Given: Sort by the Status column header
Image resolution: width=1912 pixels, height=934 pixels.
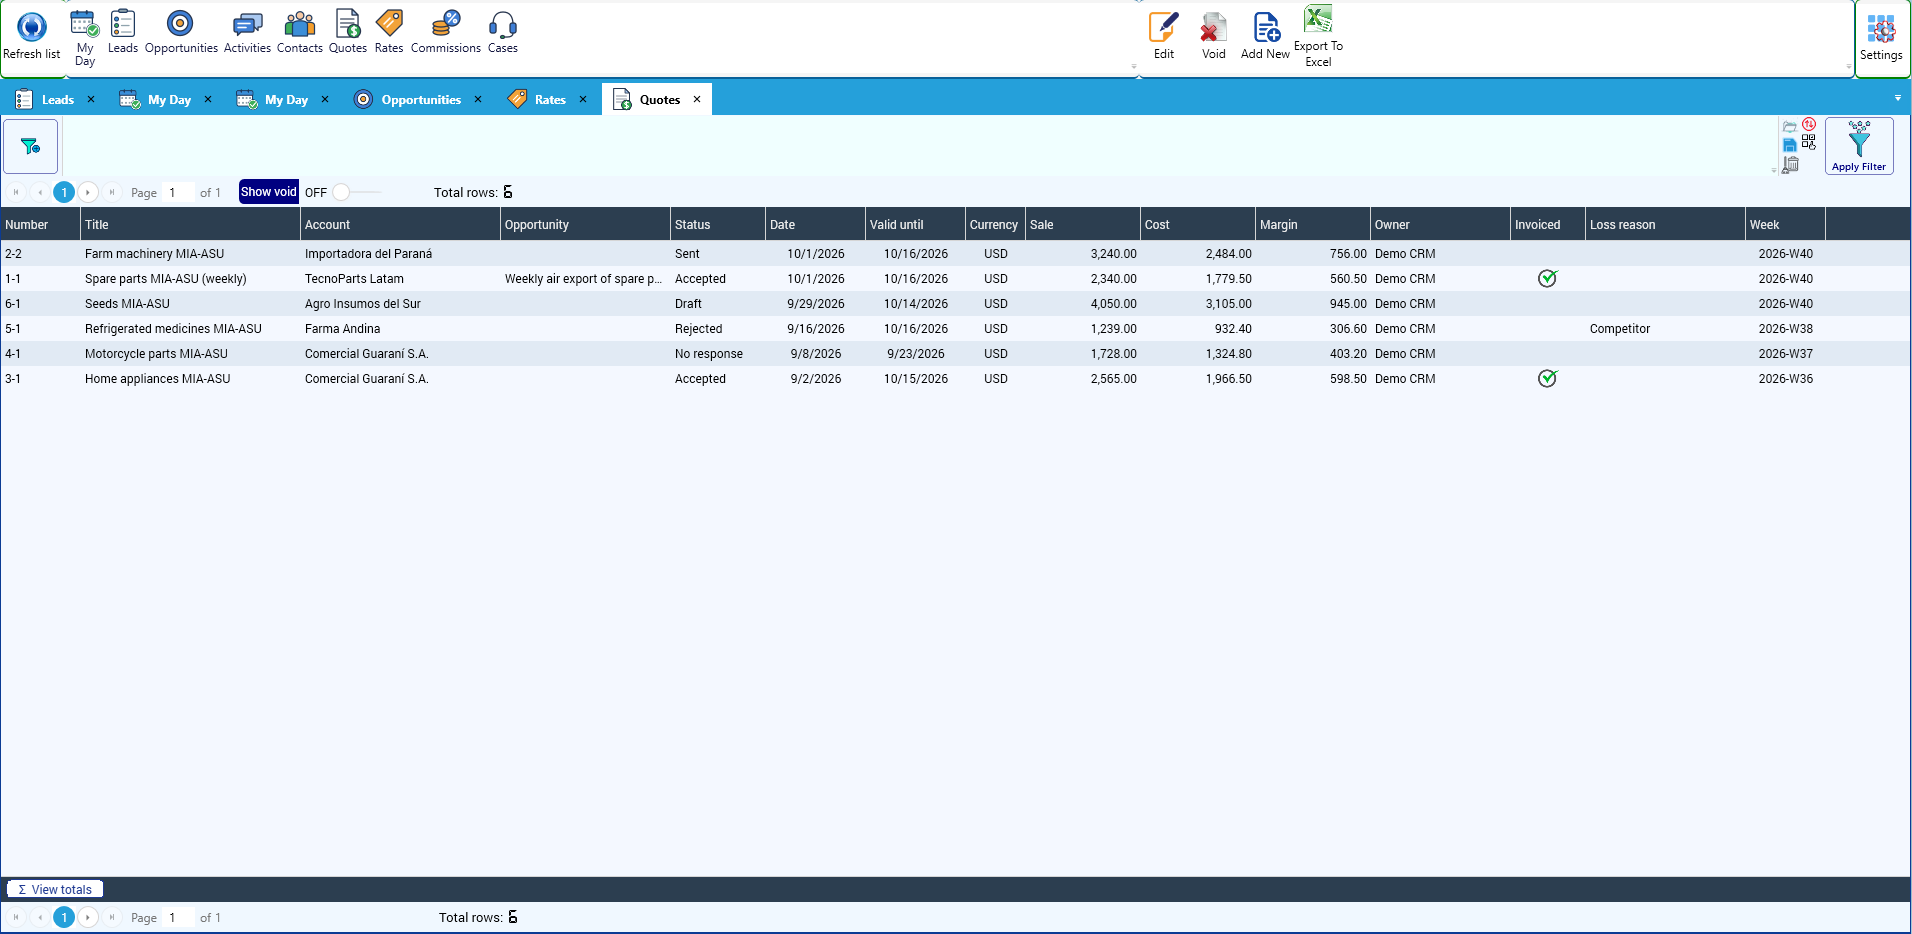Looking at the screenshot, I should (x=717, y=224).
